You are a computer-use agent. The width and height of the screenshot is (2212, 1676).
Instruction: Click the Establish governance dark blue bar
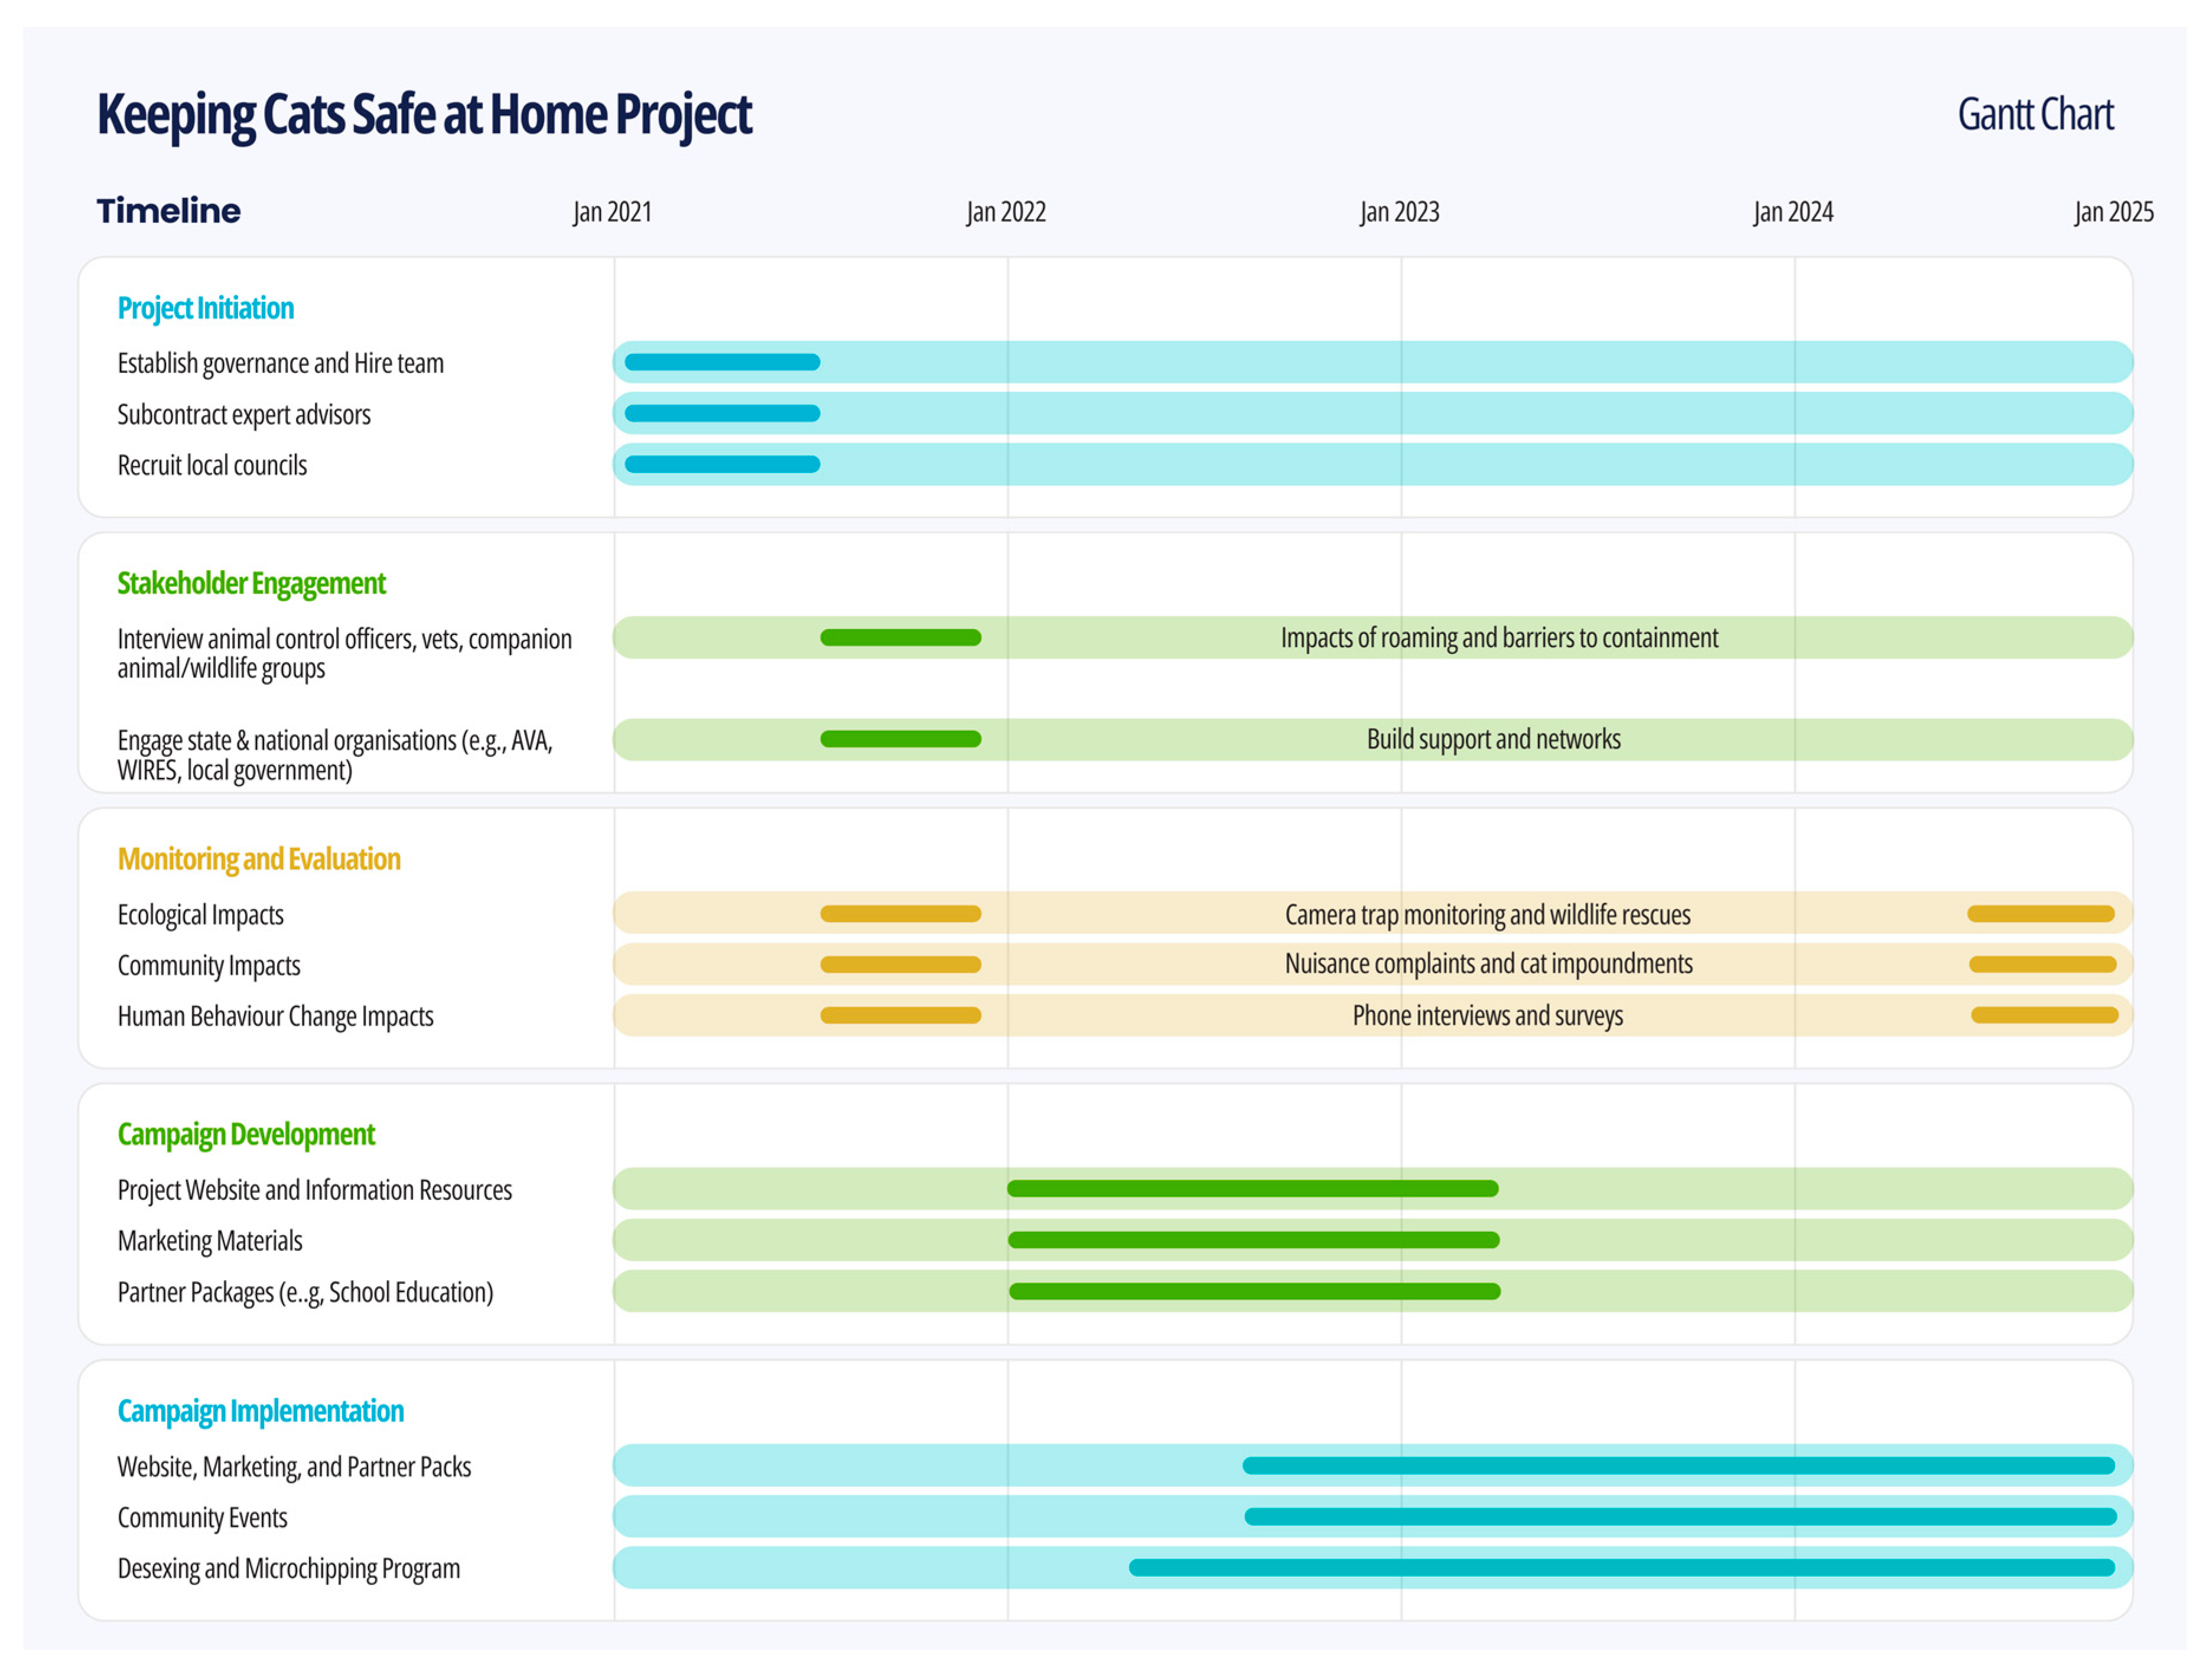pos(722,362)
